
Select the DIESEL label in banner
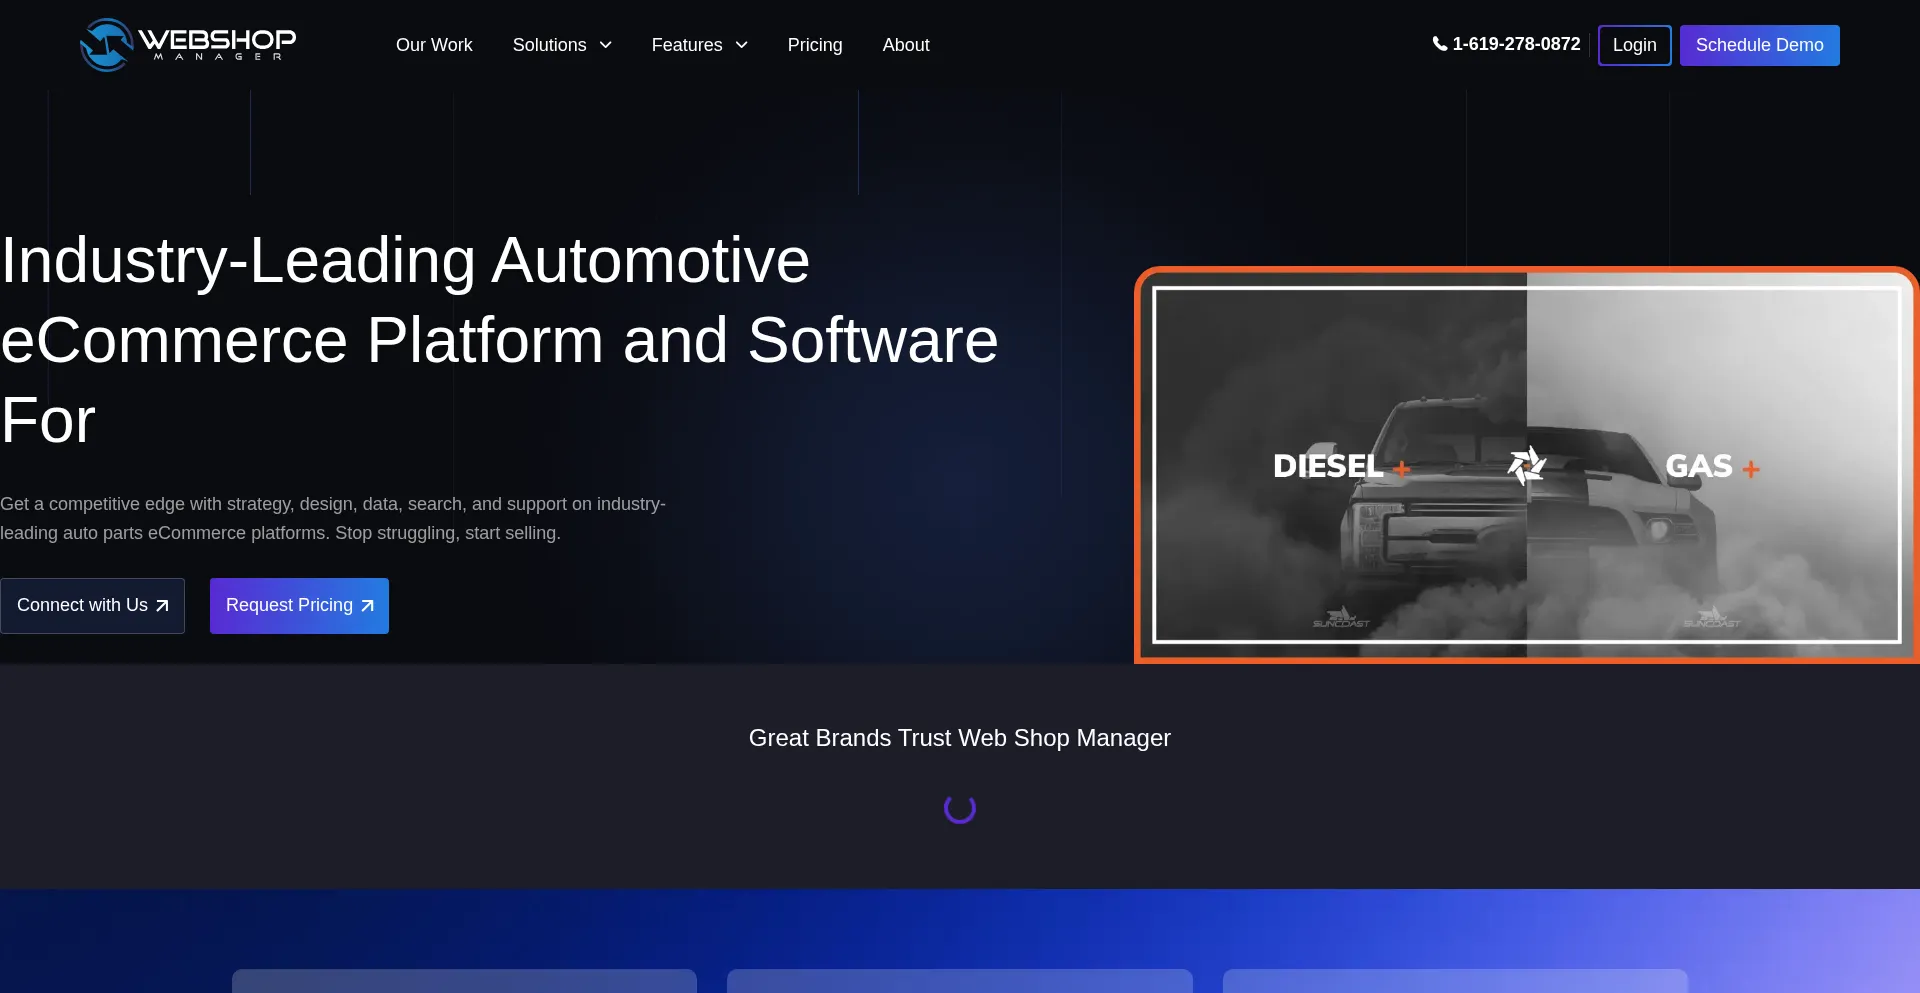coord(1327,466)
